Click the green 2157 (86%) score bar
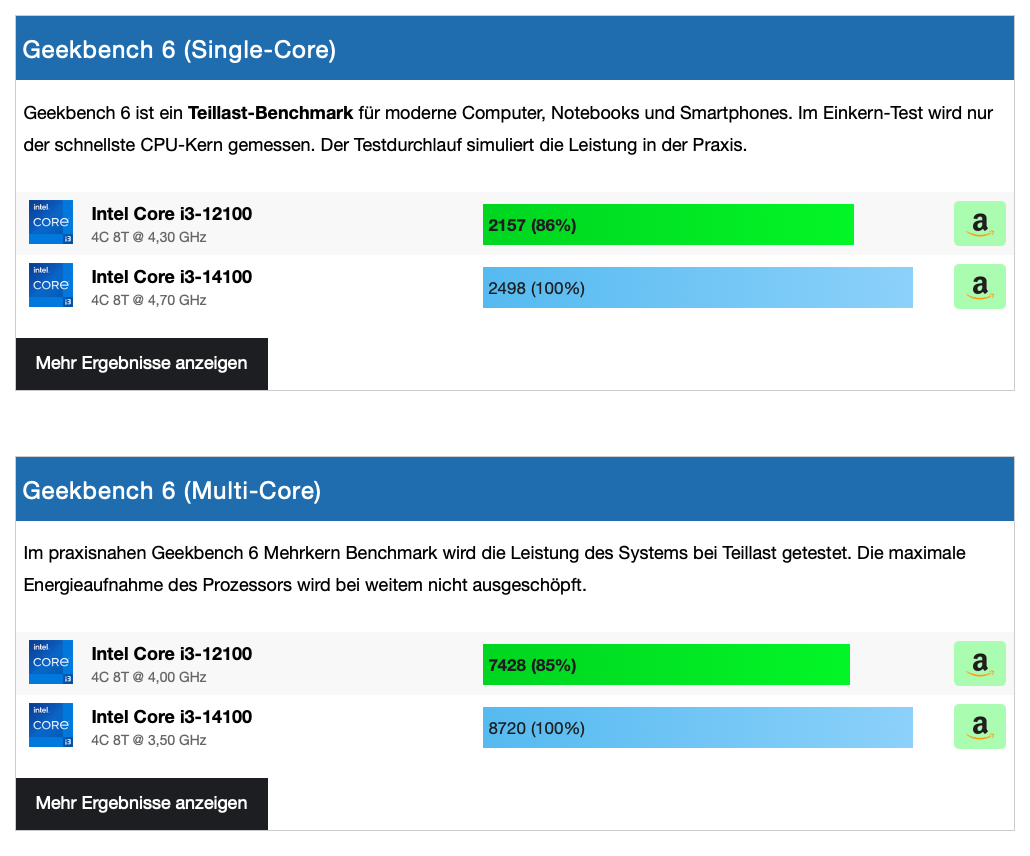This screenshot has width=1030, height=856. 668,225
